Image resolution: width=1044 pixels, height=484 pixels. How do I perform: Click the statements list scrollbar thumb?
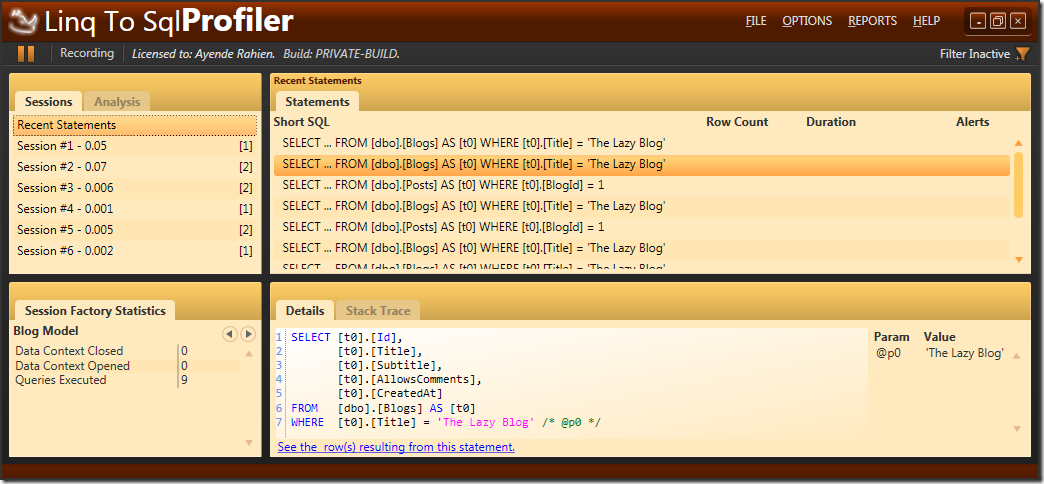tap(1018, 184)
